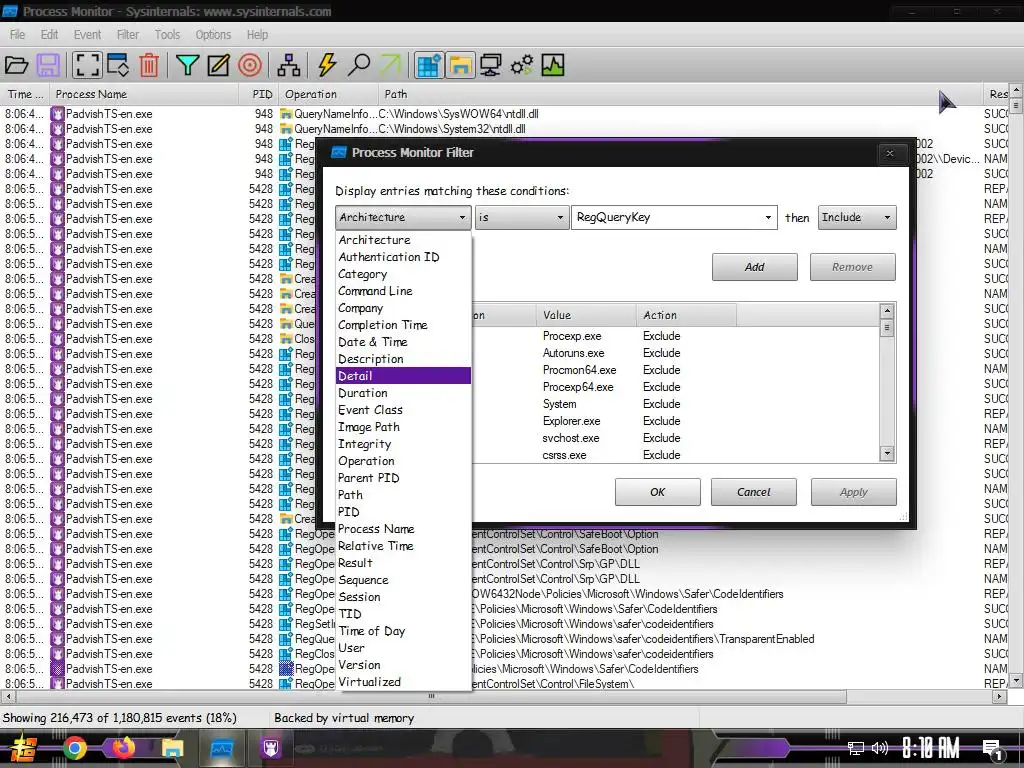Viewport: 1024px width, 768px height.
Task: Expand the 'is' relation dropdown
Action: [x=521, y=217]
